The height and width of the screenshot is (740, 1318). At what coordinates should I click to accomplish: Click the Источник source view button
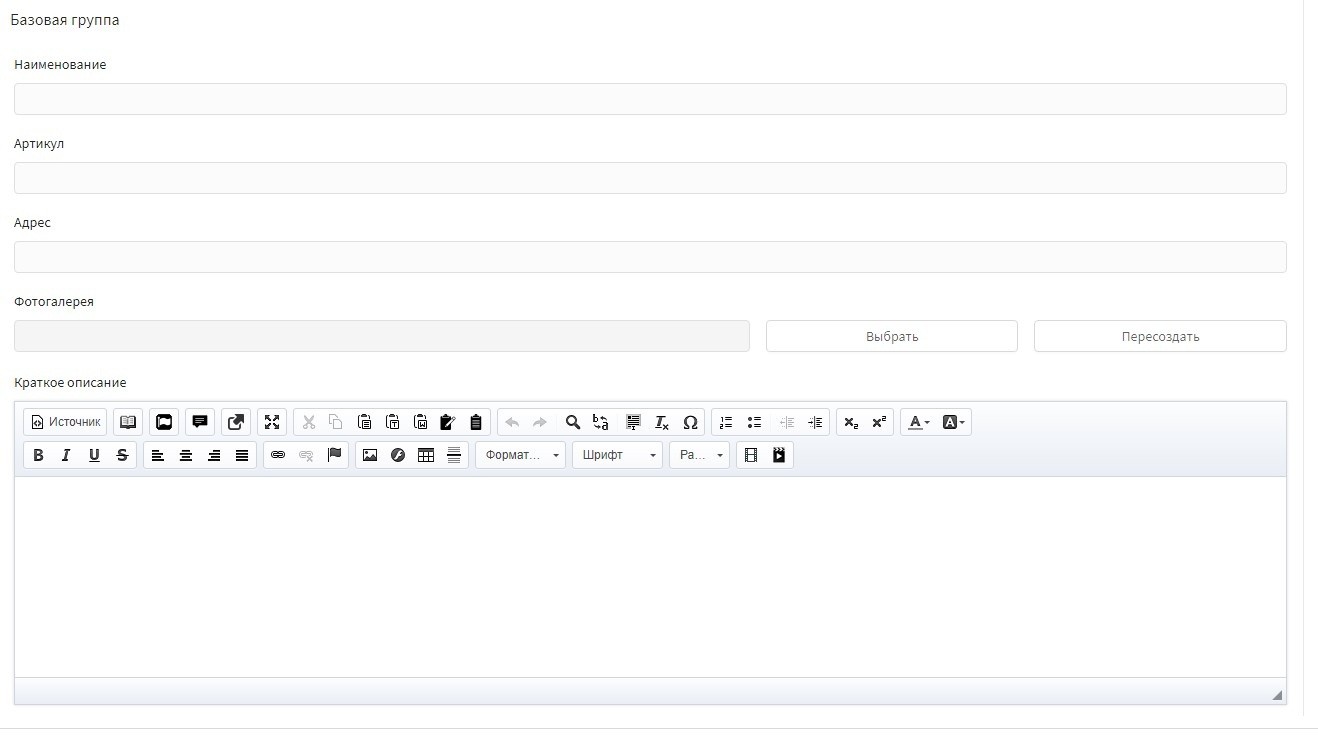click(65, 422)
